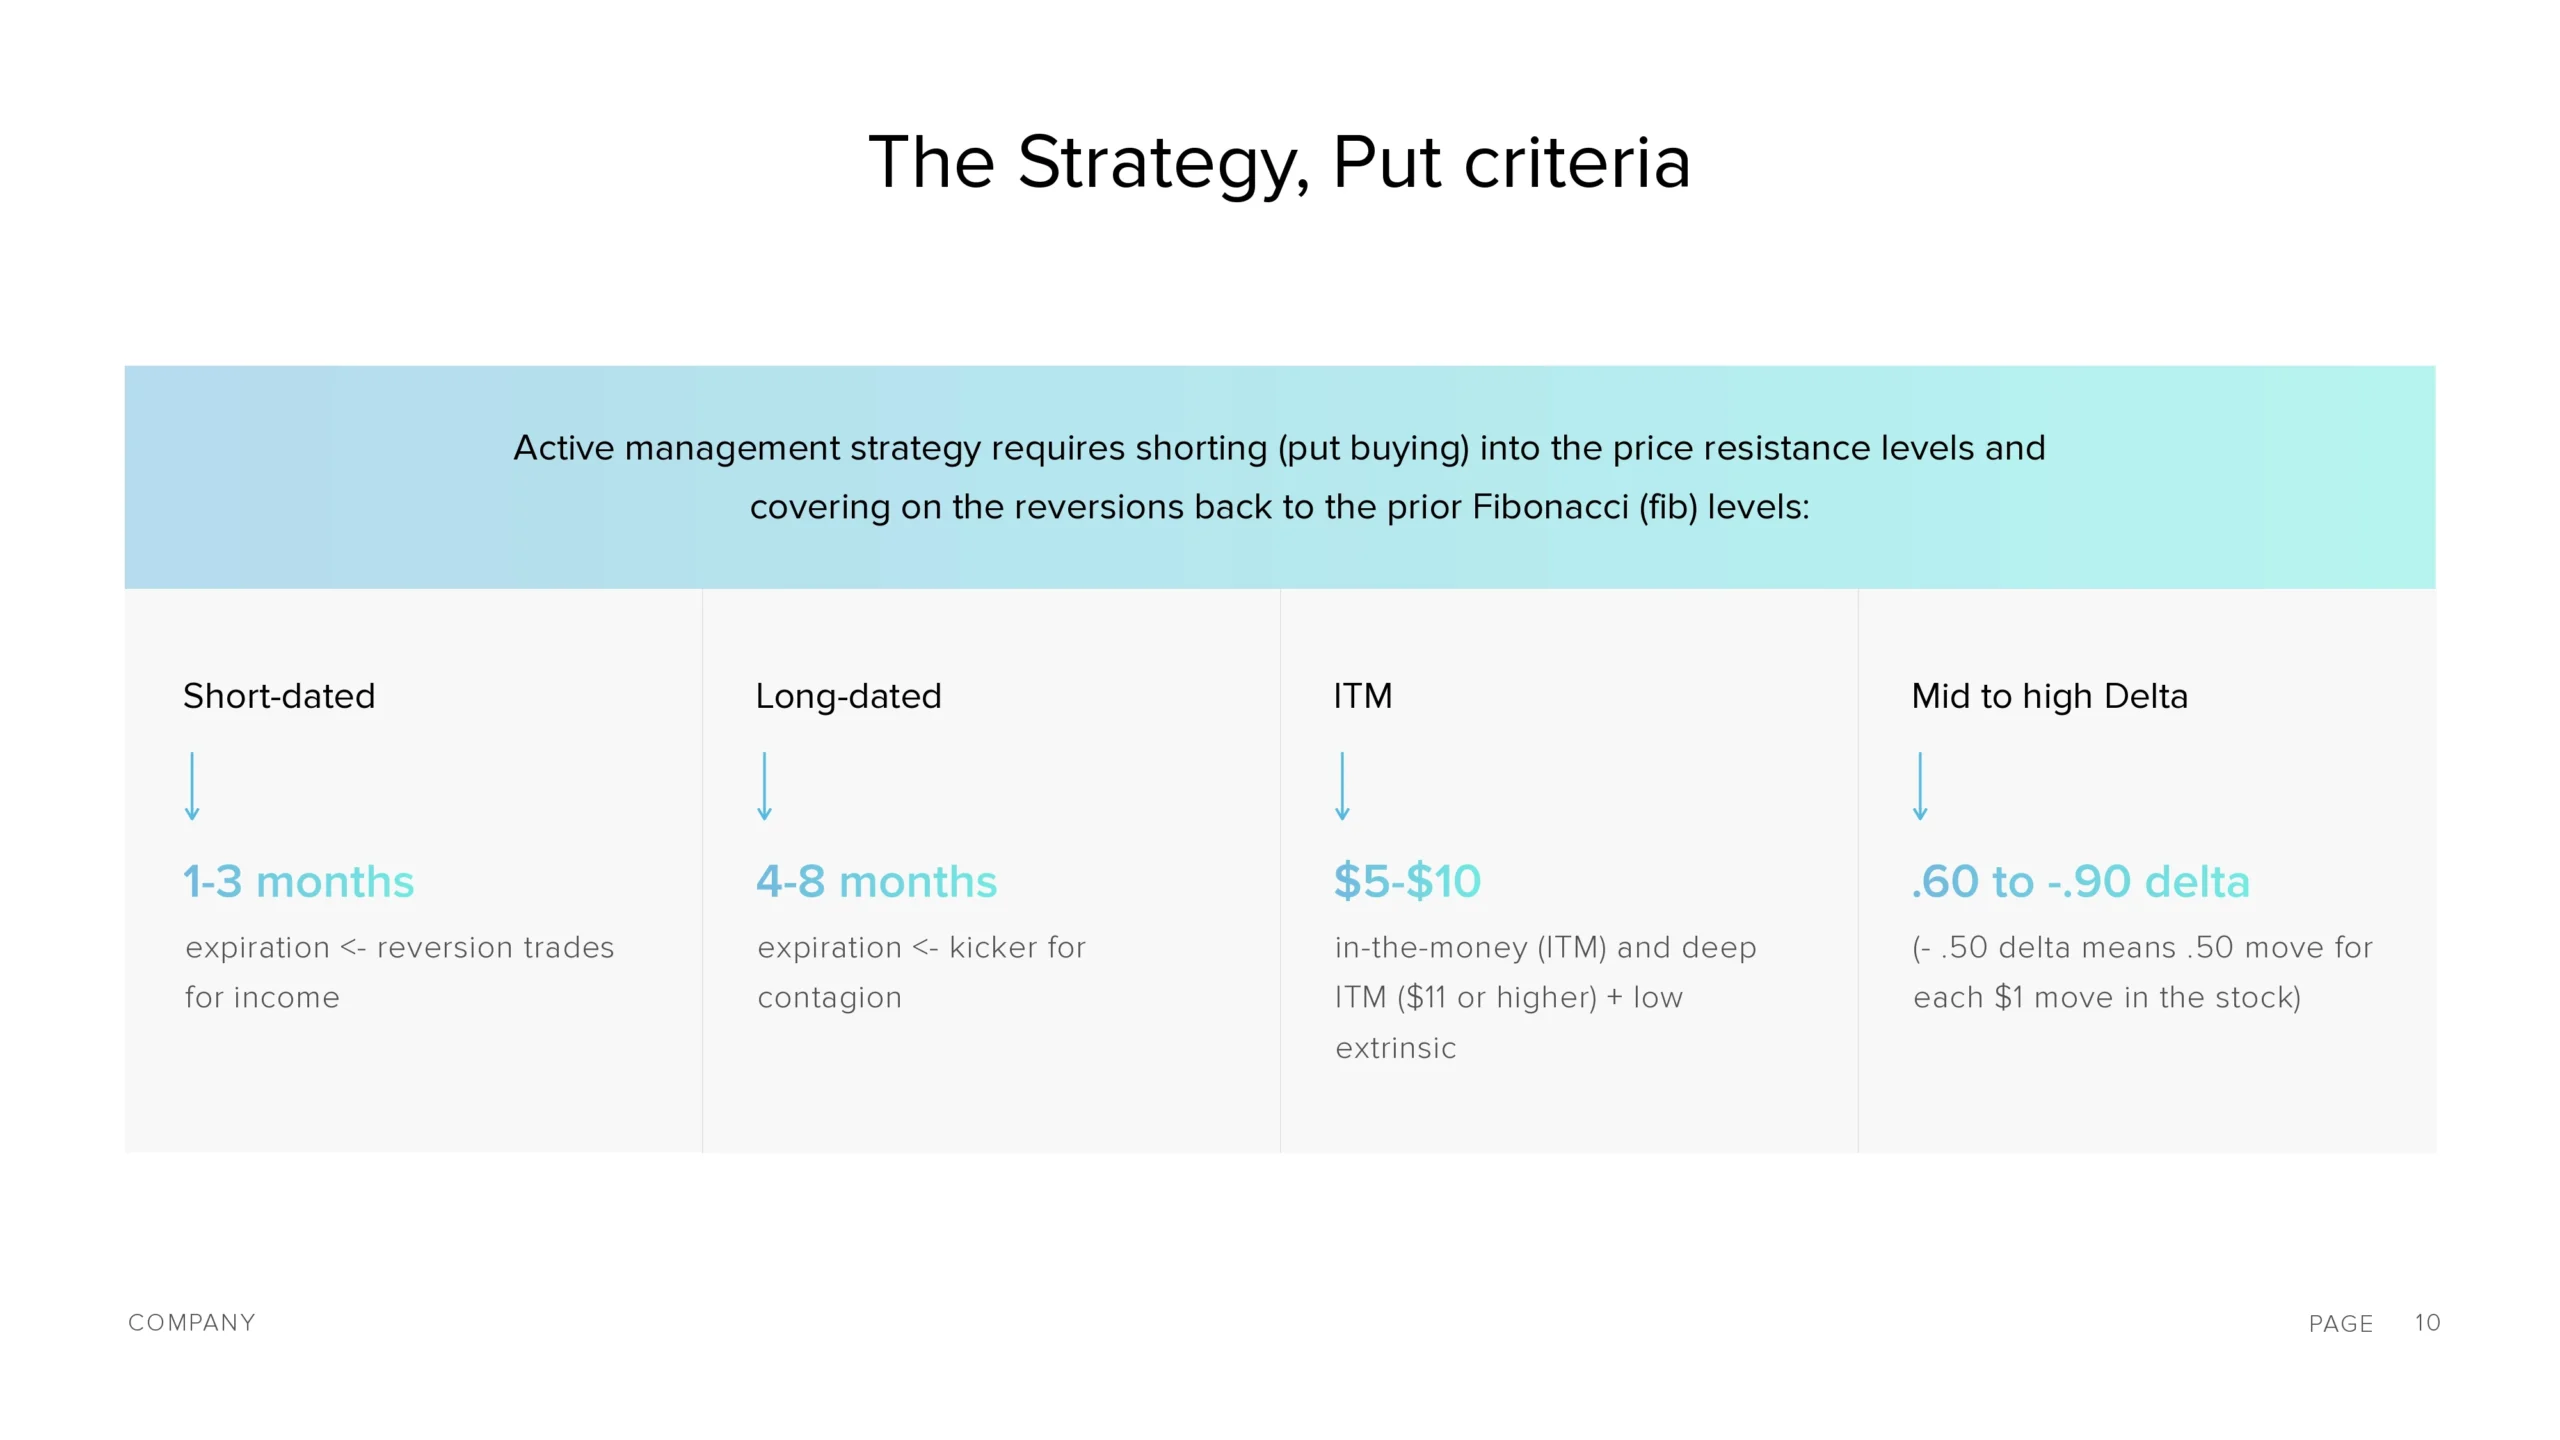
Task: Select the 1-3 months value text
Action: (298, 882)
